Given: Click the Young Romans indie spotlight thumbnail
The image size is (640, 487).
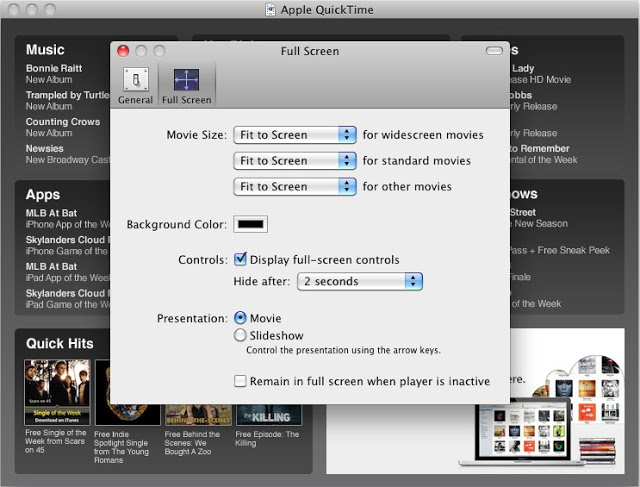Looking at the screenshot, I should point(128,415).
